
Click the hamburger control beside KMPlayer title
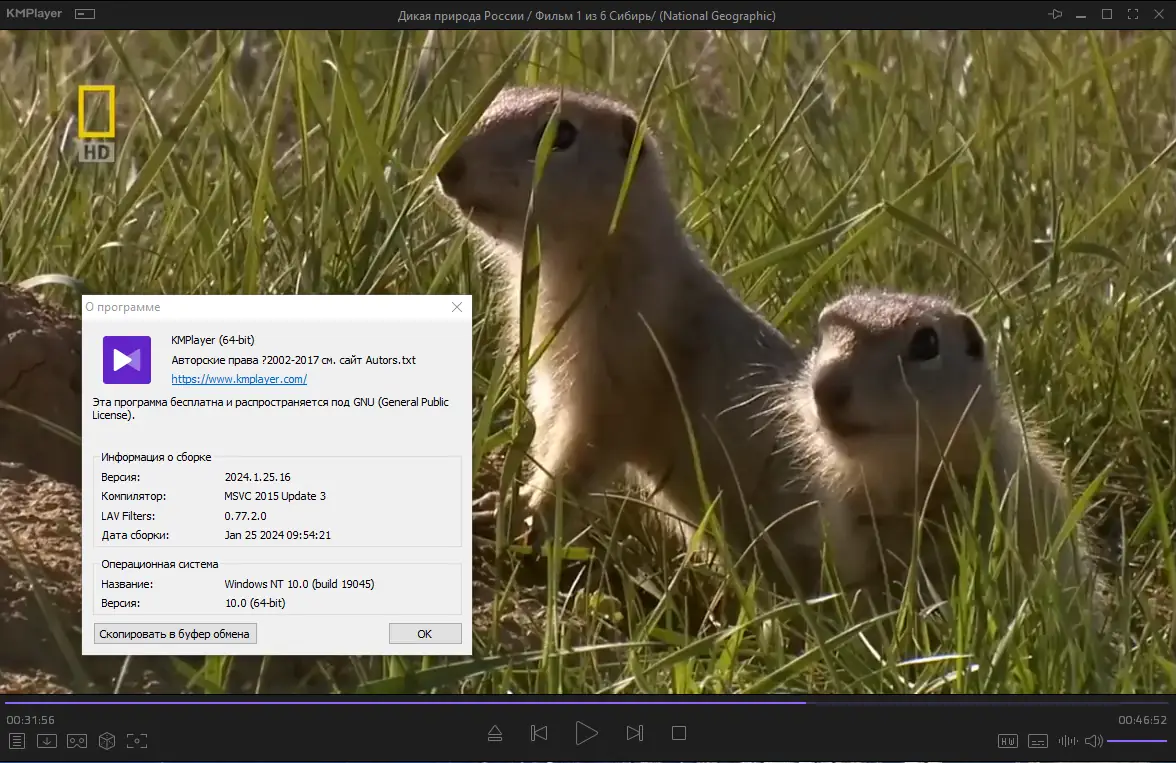coord(85,14)
